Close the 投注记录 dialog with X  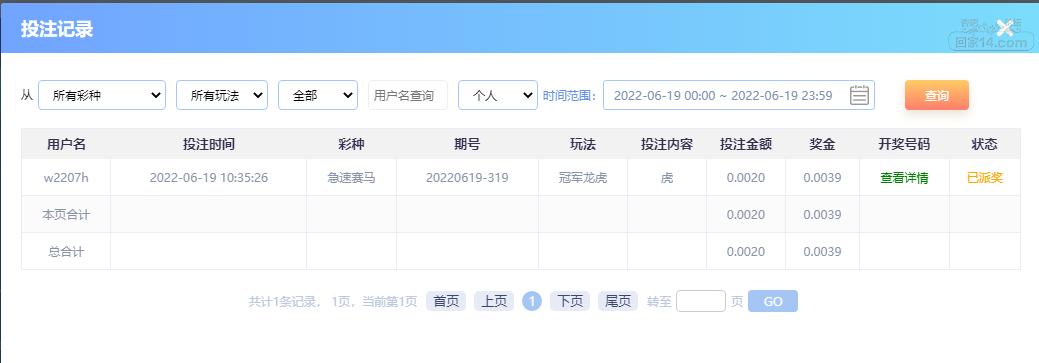tap(1005, 28)
